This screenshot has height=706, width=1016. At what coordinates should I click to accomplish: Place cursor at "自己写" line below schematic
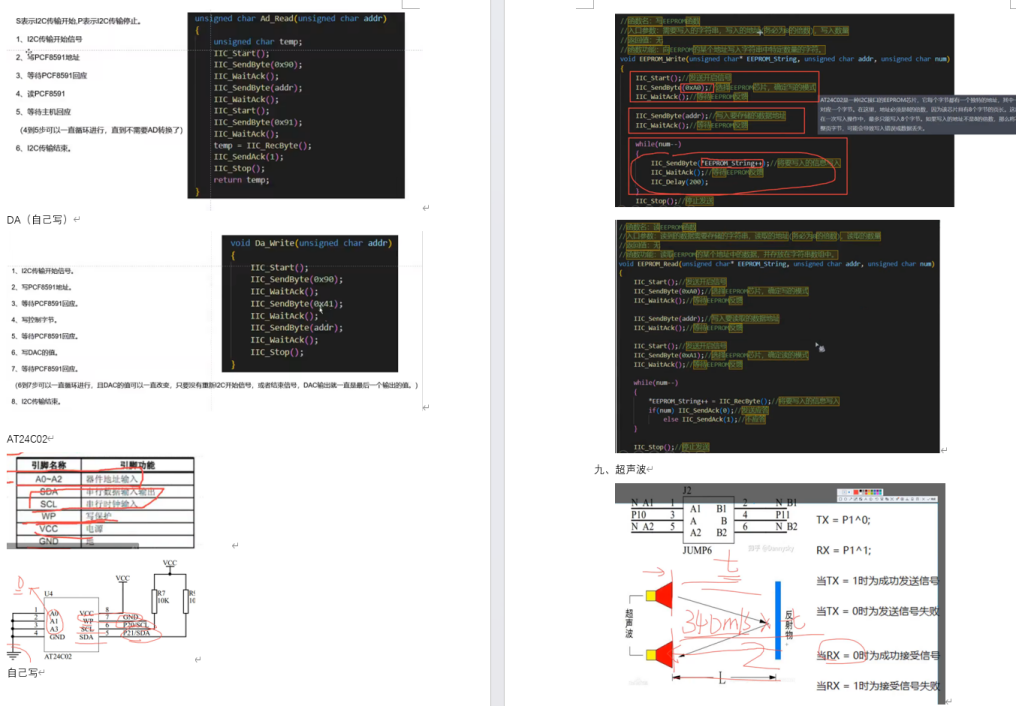click(23, 673)
